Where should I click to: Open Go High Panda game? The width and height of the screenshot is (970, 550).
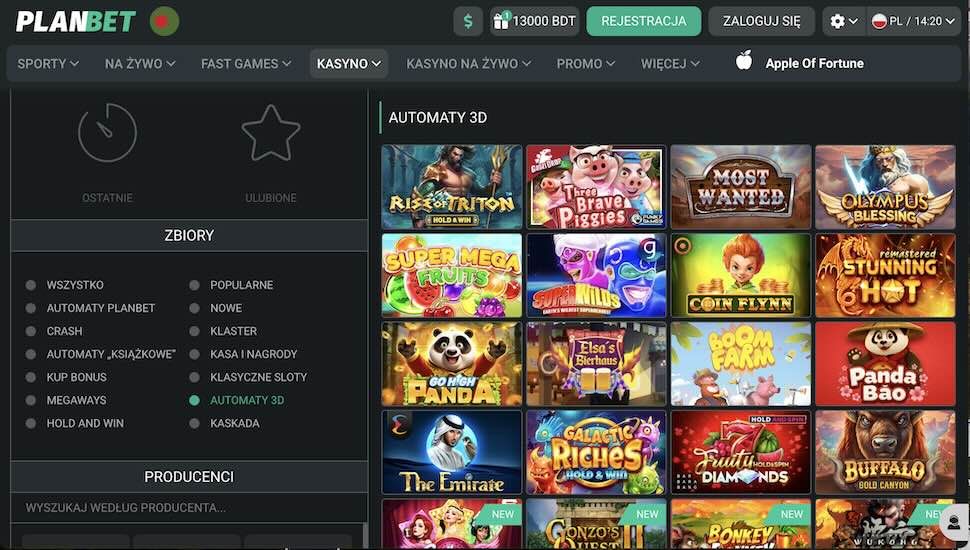[x=452, y=364]
